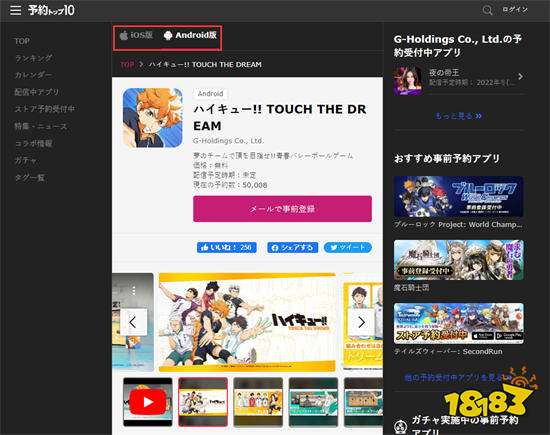Click the Twitter ツイート button
Screen dimensions: 550x435
[x=348, y=247]
